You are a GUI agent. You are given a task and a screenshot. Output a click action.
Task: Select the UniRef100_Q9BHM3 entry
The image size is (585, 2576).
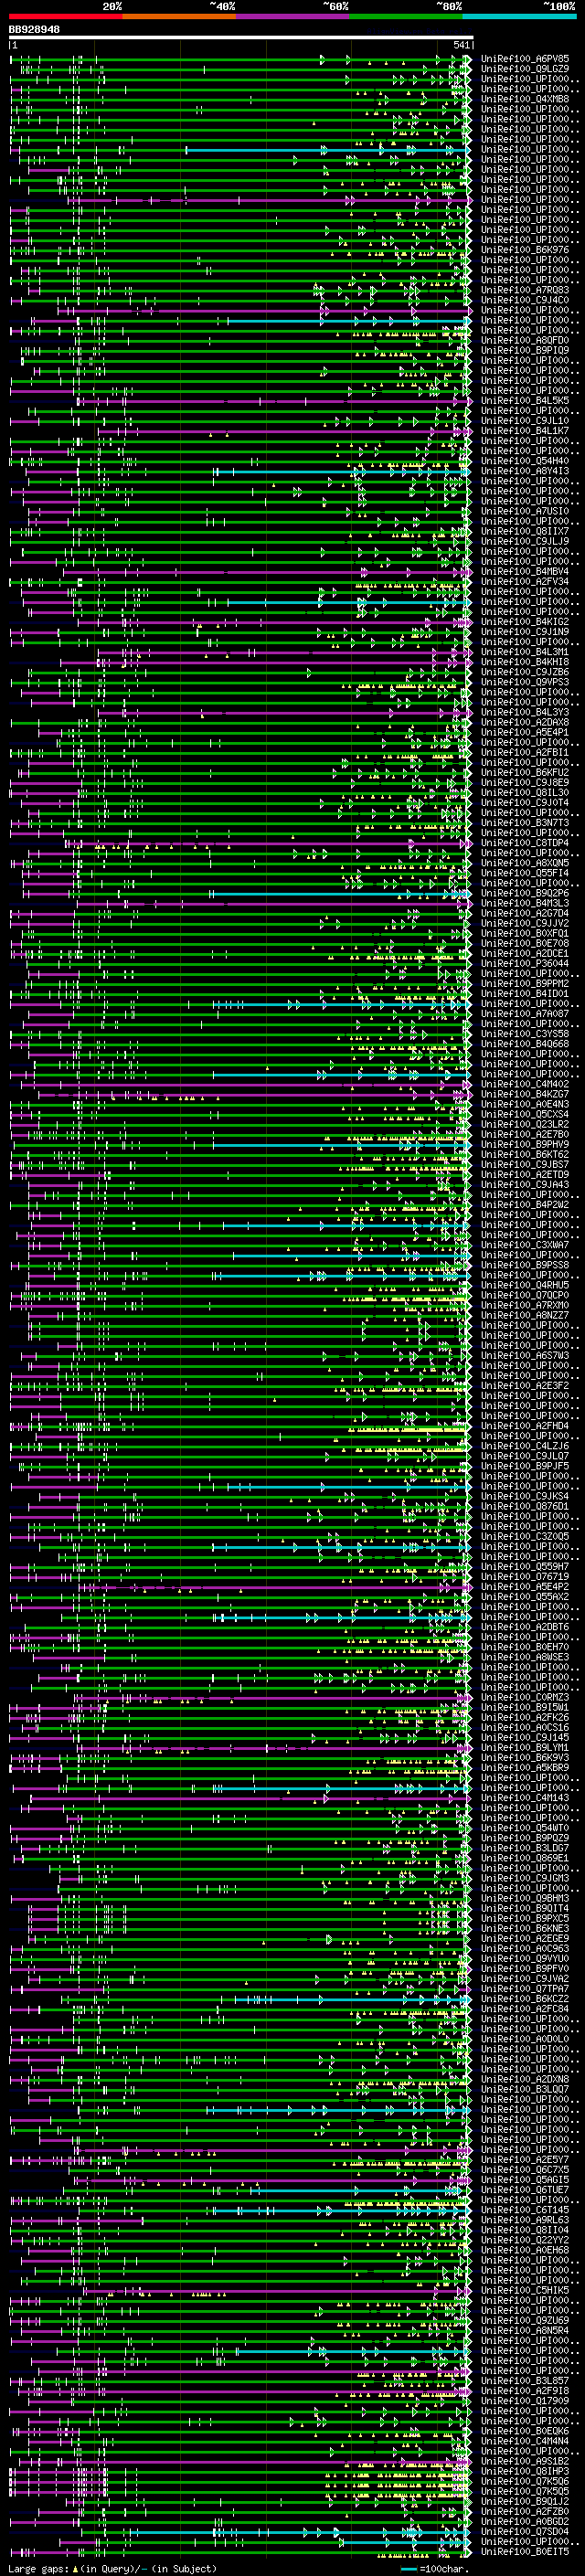525,1898
